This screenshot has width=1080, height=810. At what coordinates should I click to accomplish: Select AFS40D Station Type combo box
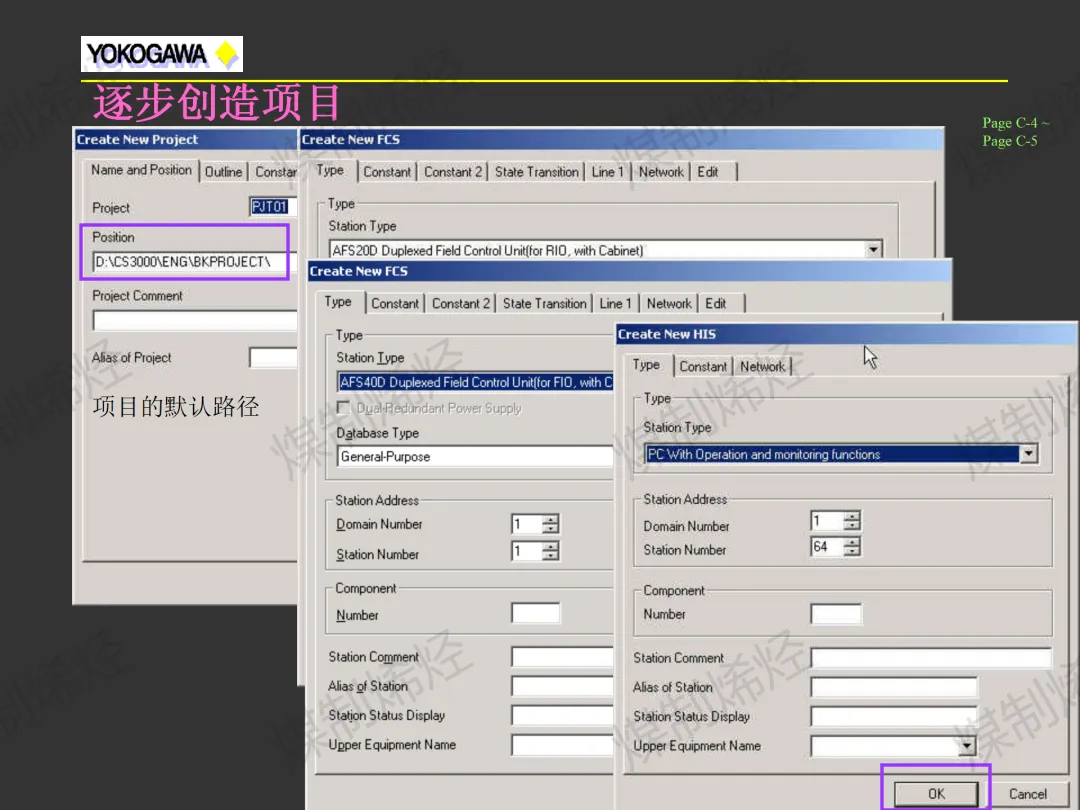[x=475, y=382]
